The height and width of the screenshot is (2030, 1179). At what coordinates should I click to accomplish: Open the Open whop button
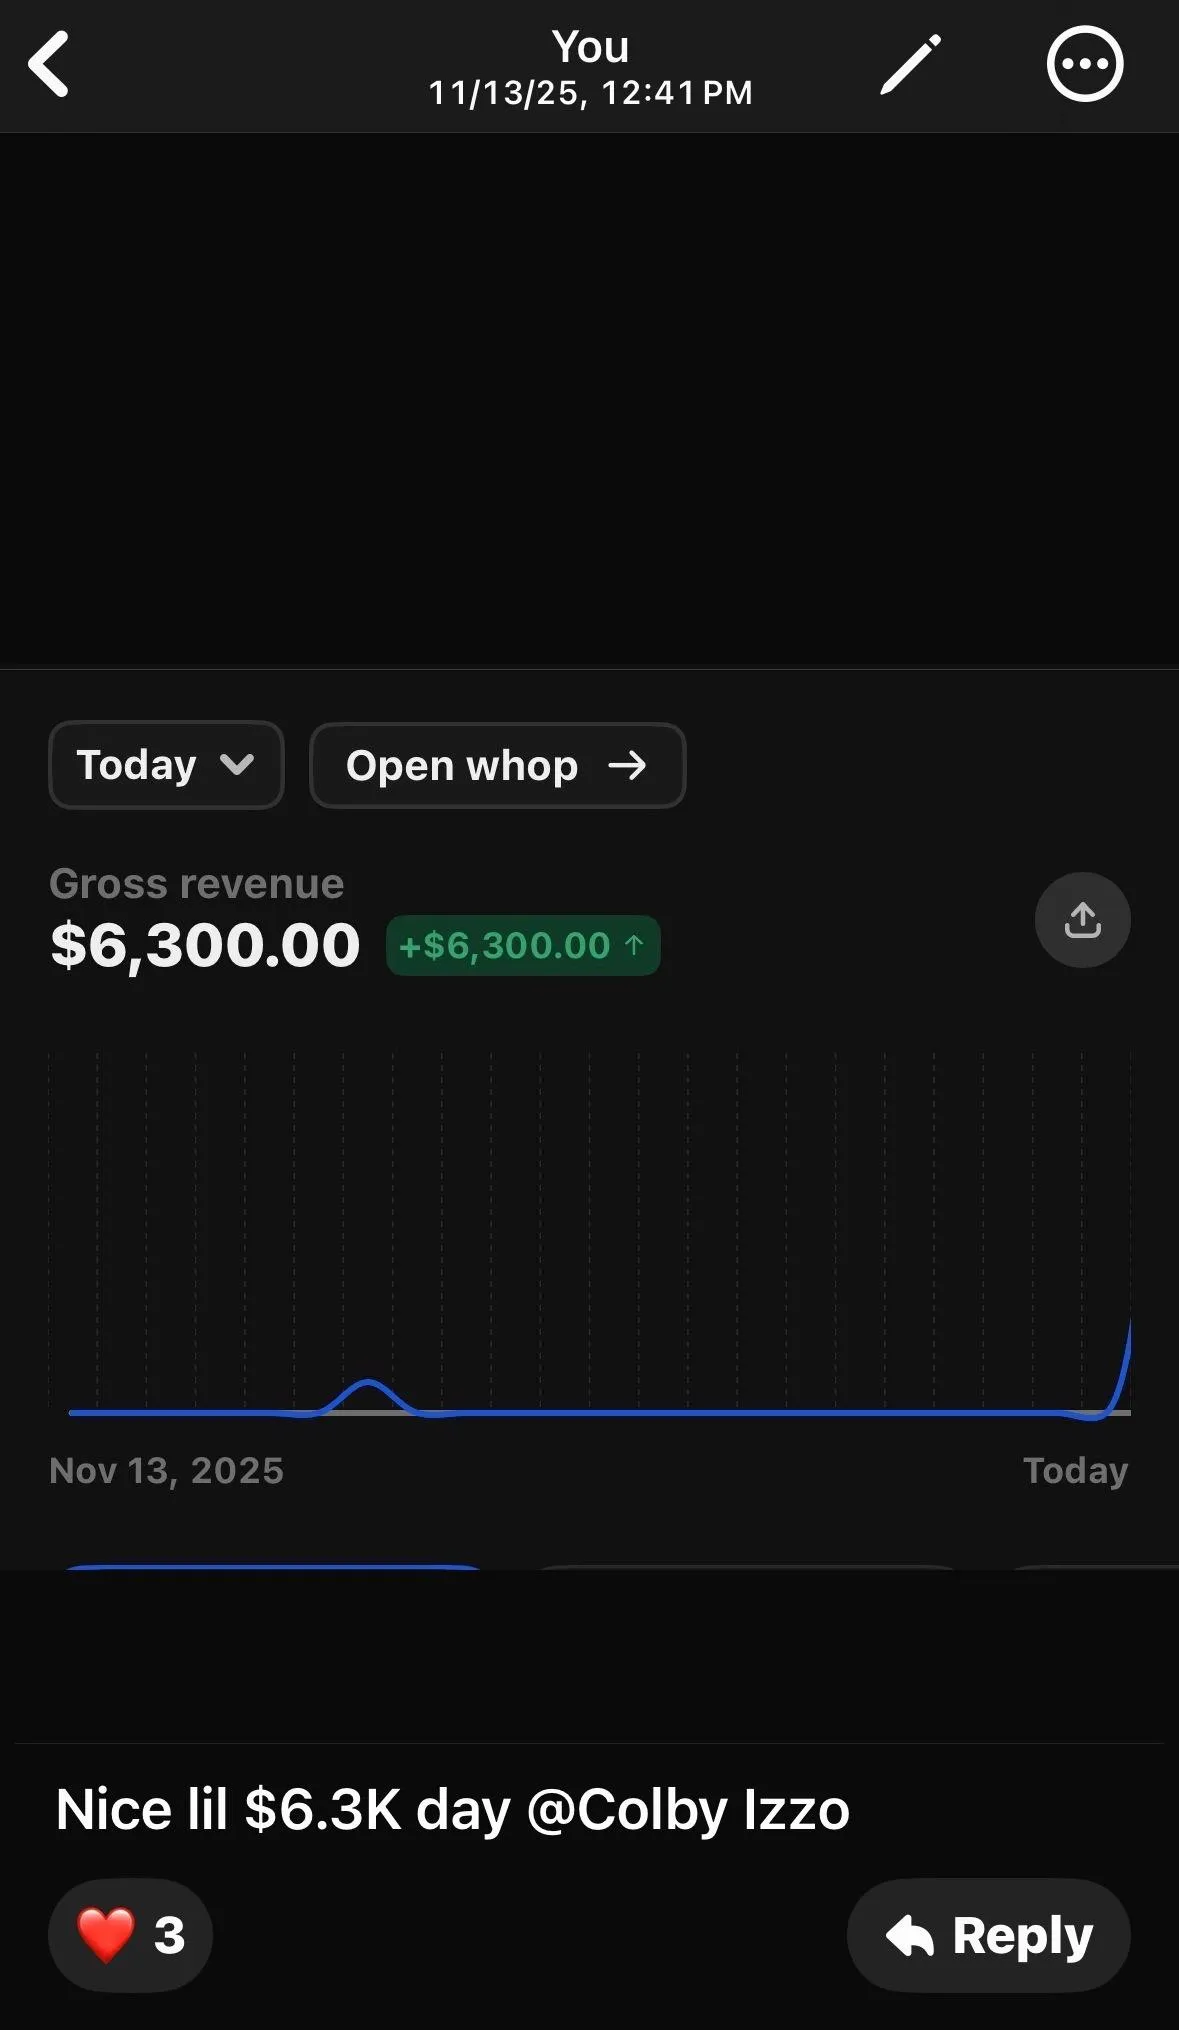tap(498, 765)
